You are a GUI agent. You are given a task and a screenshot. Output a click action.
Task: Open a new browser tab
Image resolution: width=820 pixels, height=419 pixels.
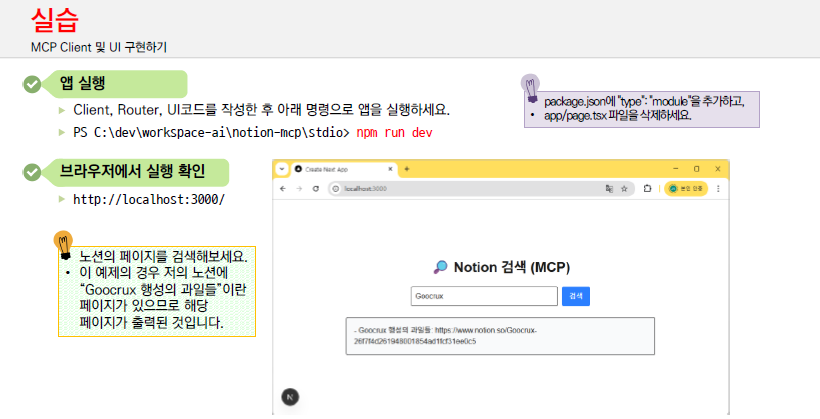[407, 169]
